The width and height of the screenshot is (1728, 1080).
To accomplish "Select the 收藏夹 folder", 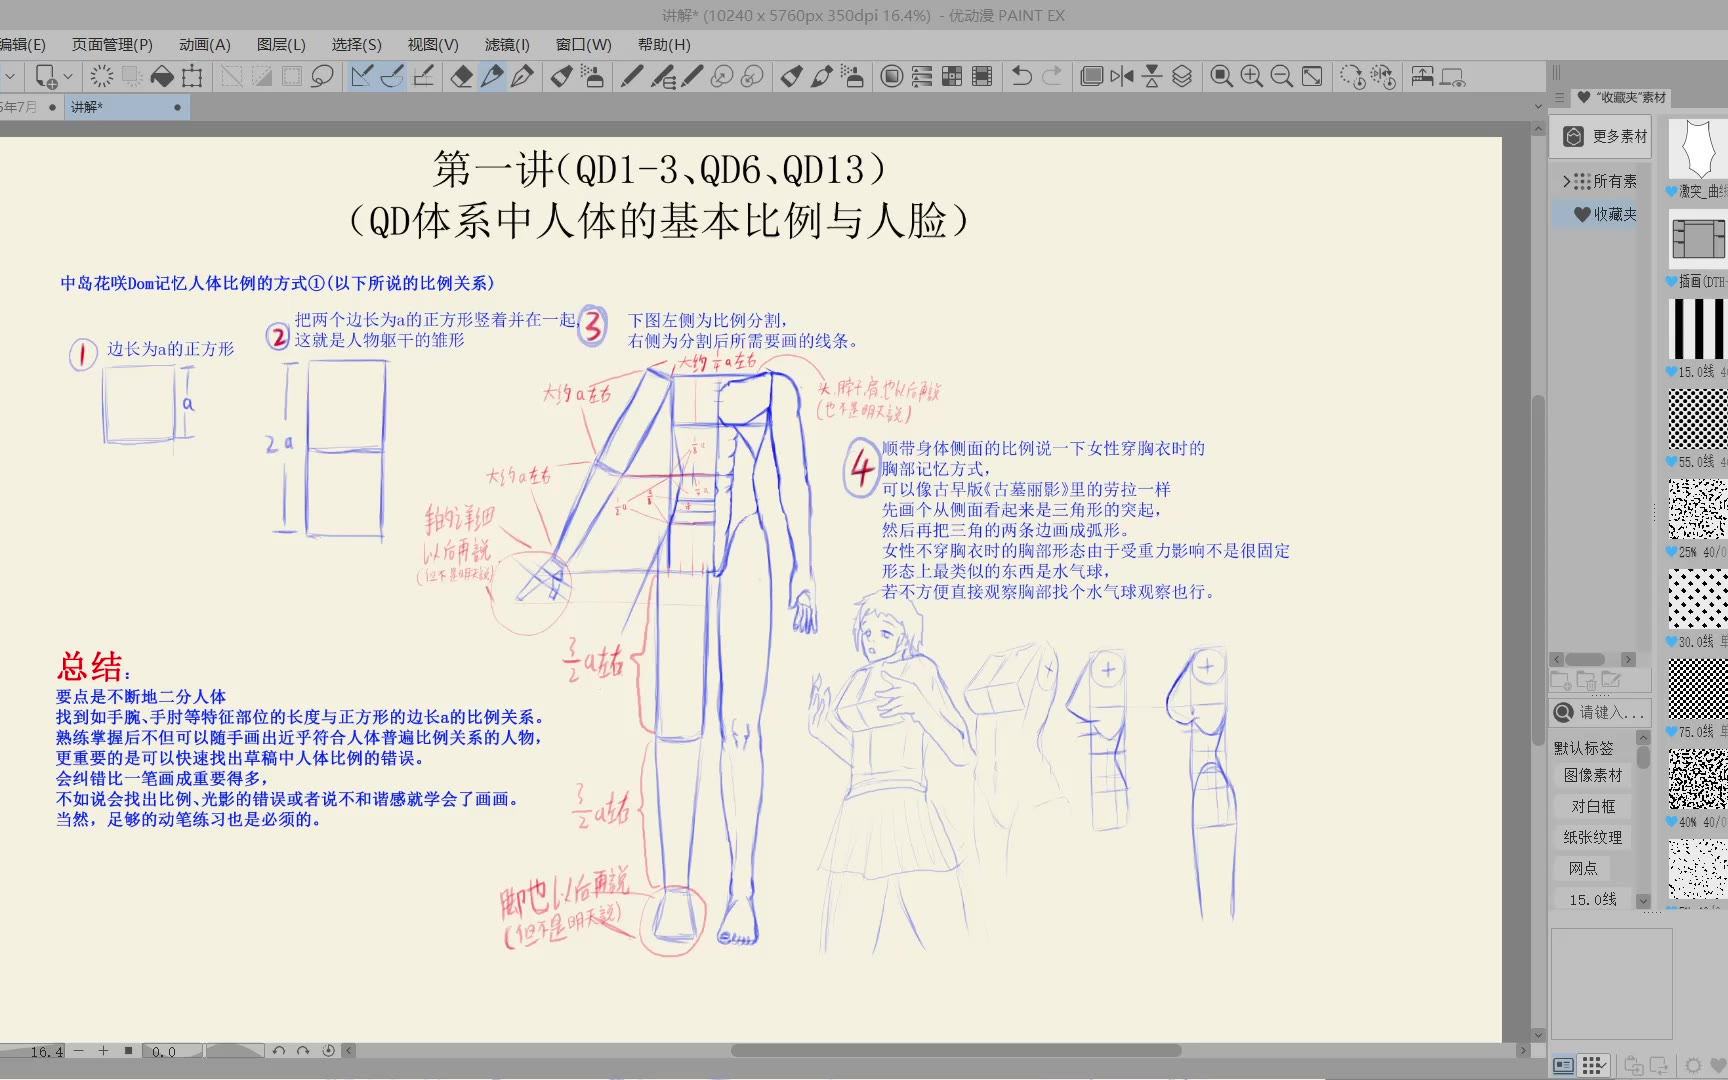I will point(1613,214).
